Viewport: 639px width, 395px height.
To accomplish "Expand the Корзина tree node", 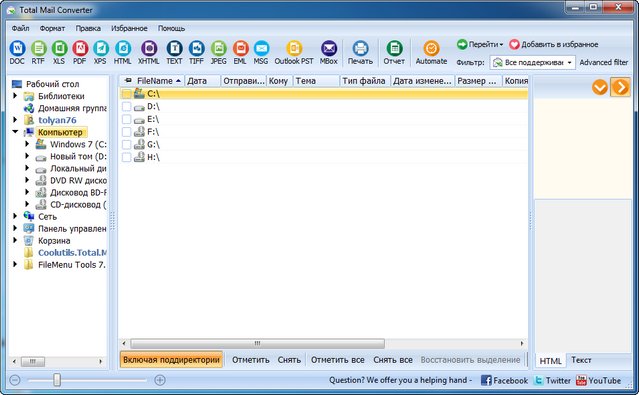I will pyautogui.click(x=15, y=240).
